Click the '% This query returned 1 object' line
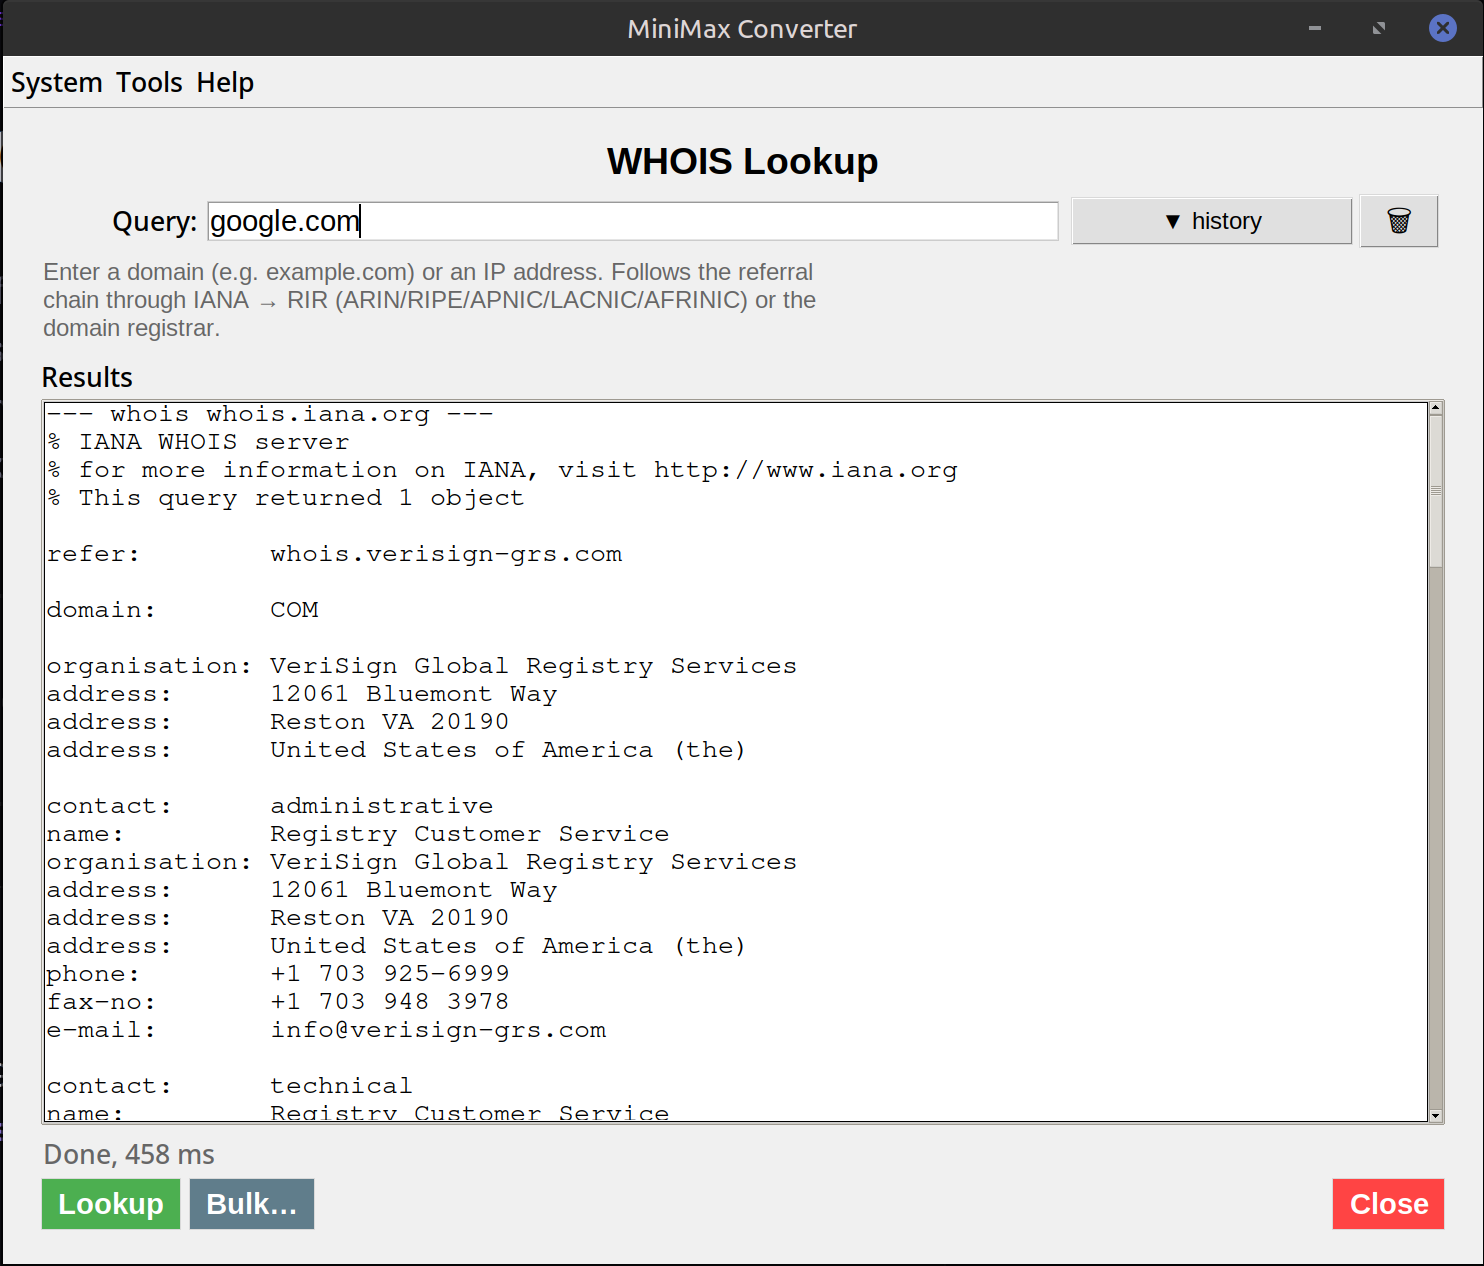1484x1266 pixels. (286, 498)
